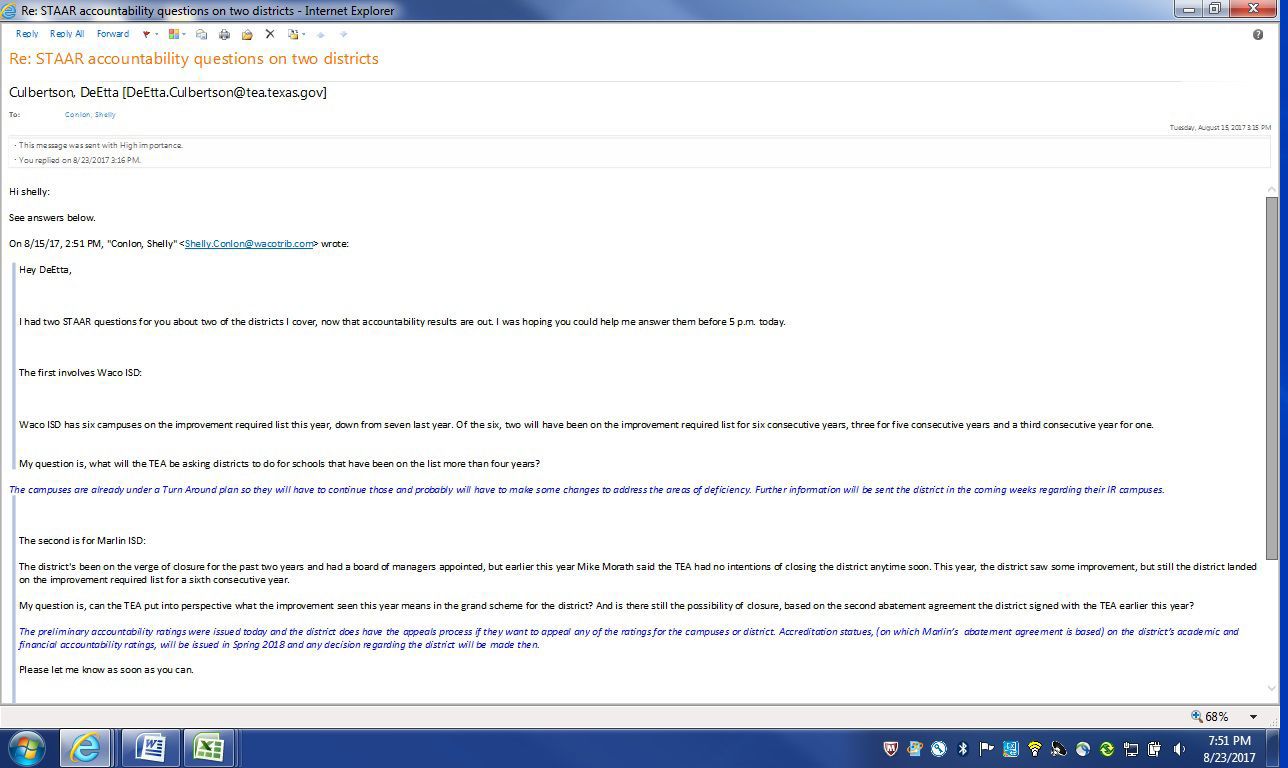Viewport: 1288px width, 768px height.
Task: Click the wired network tray icon
Action: tap(1131, 748)
